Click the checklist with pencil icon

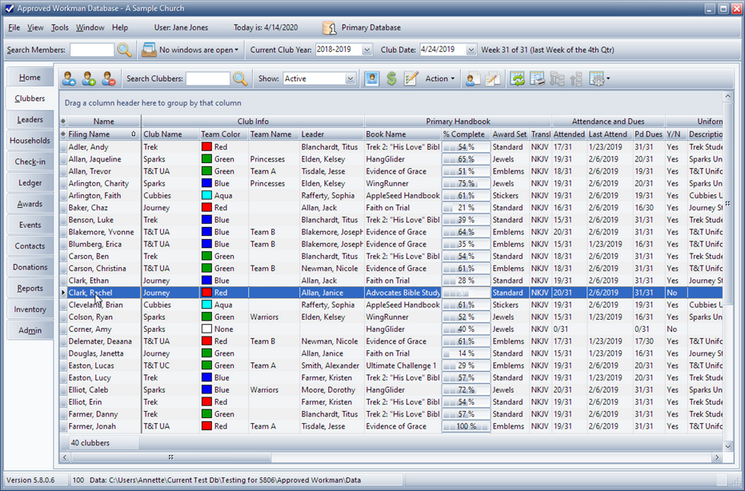[411, 78]
